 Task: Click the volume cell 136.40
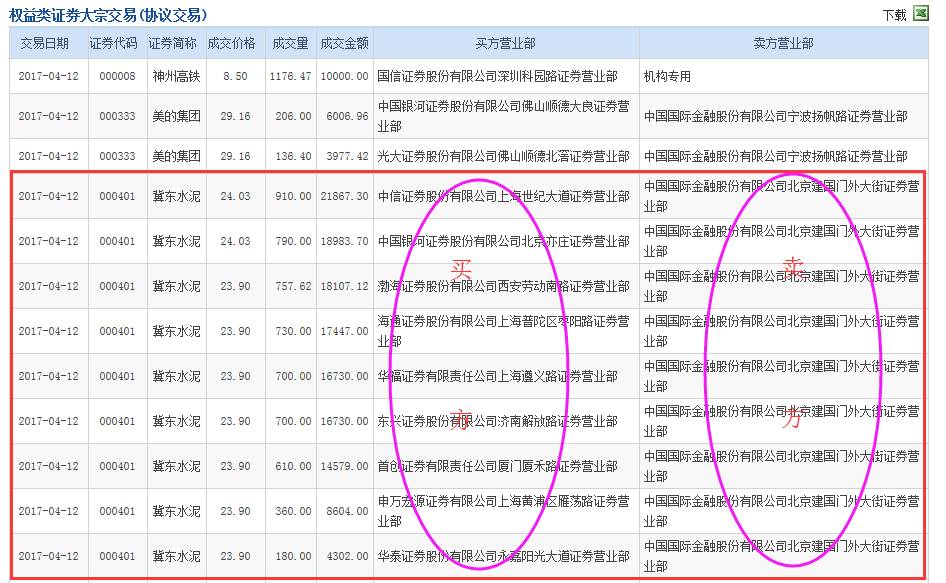[293, 156]
